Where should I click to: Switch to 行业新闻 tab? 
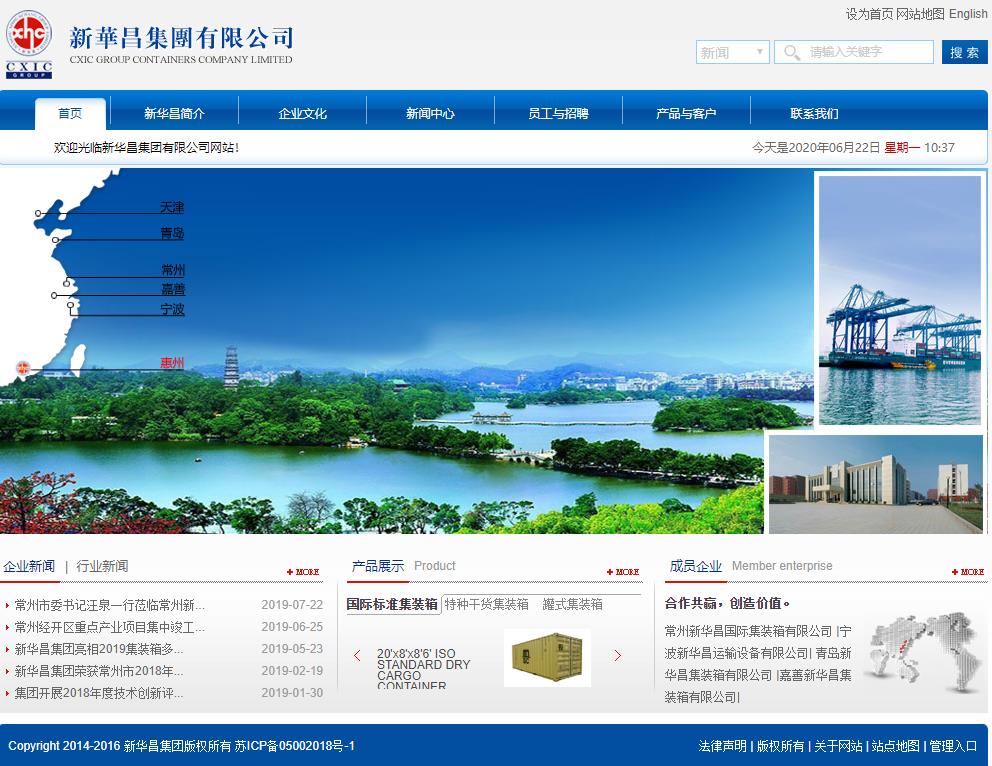[102, 566]
